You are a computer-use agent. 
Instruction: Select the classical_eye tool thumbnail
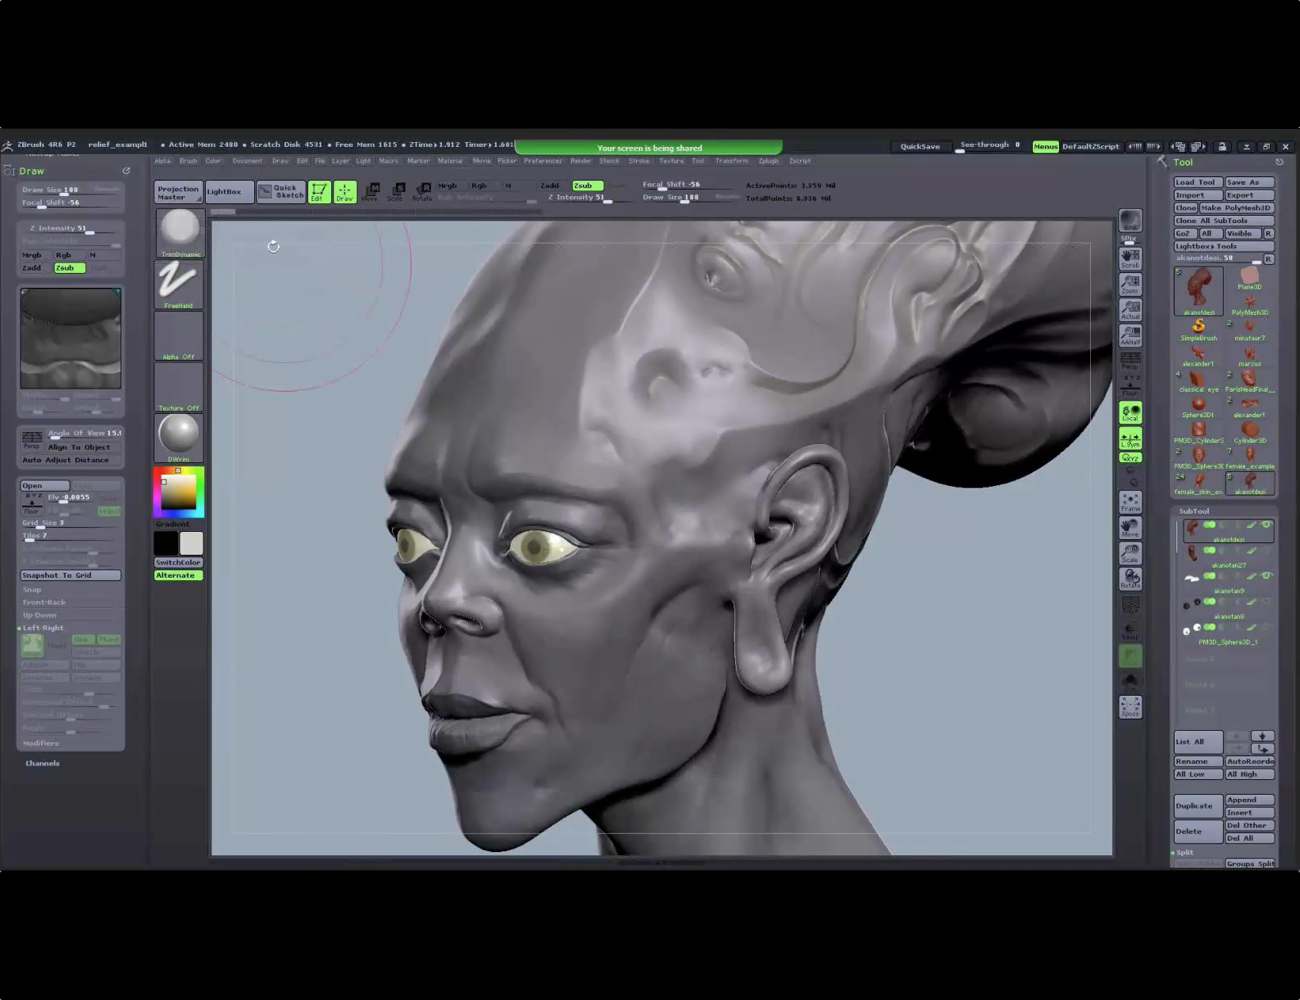pos(1198,381)
